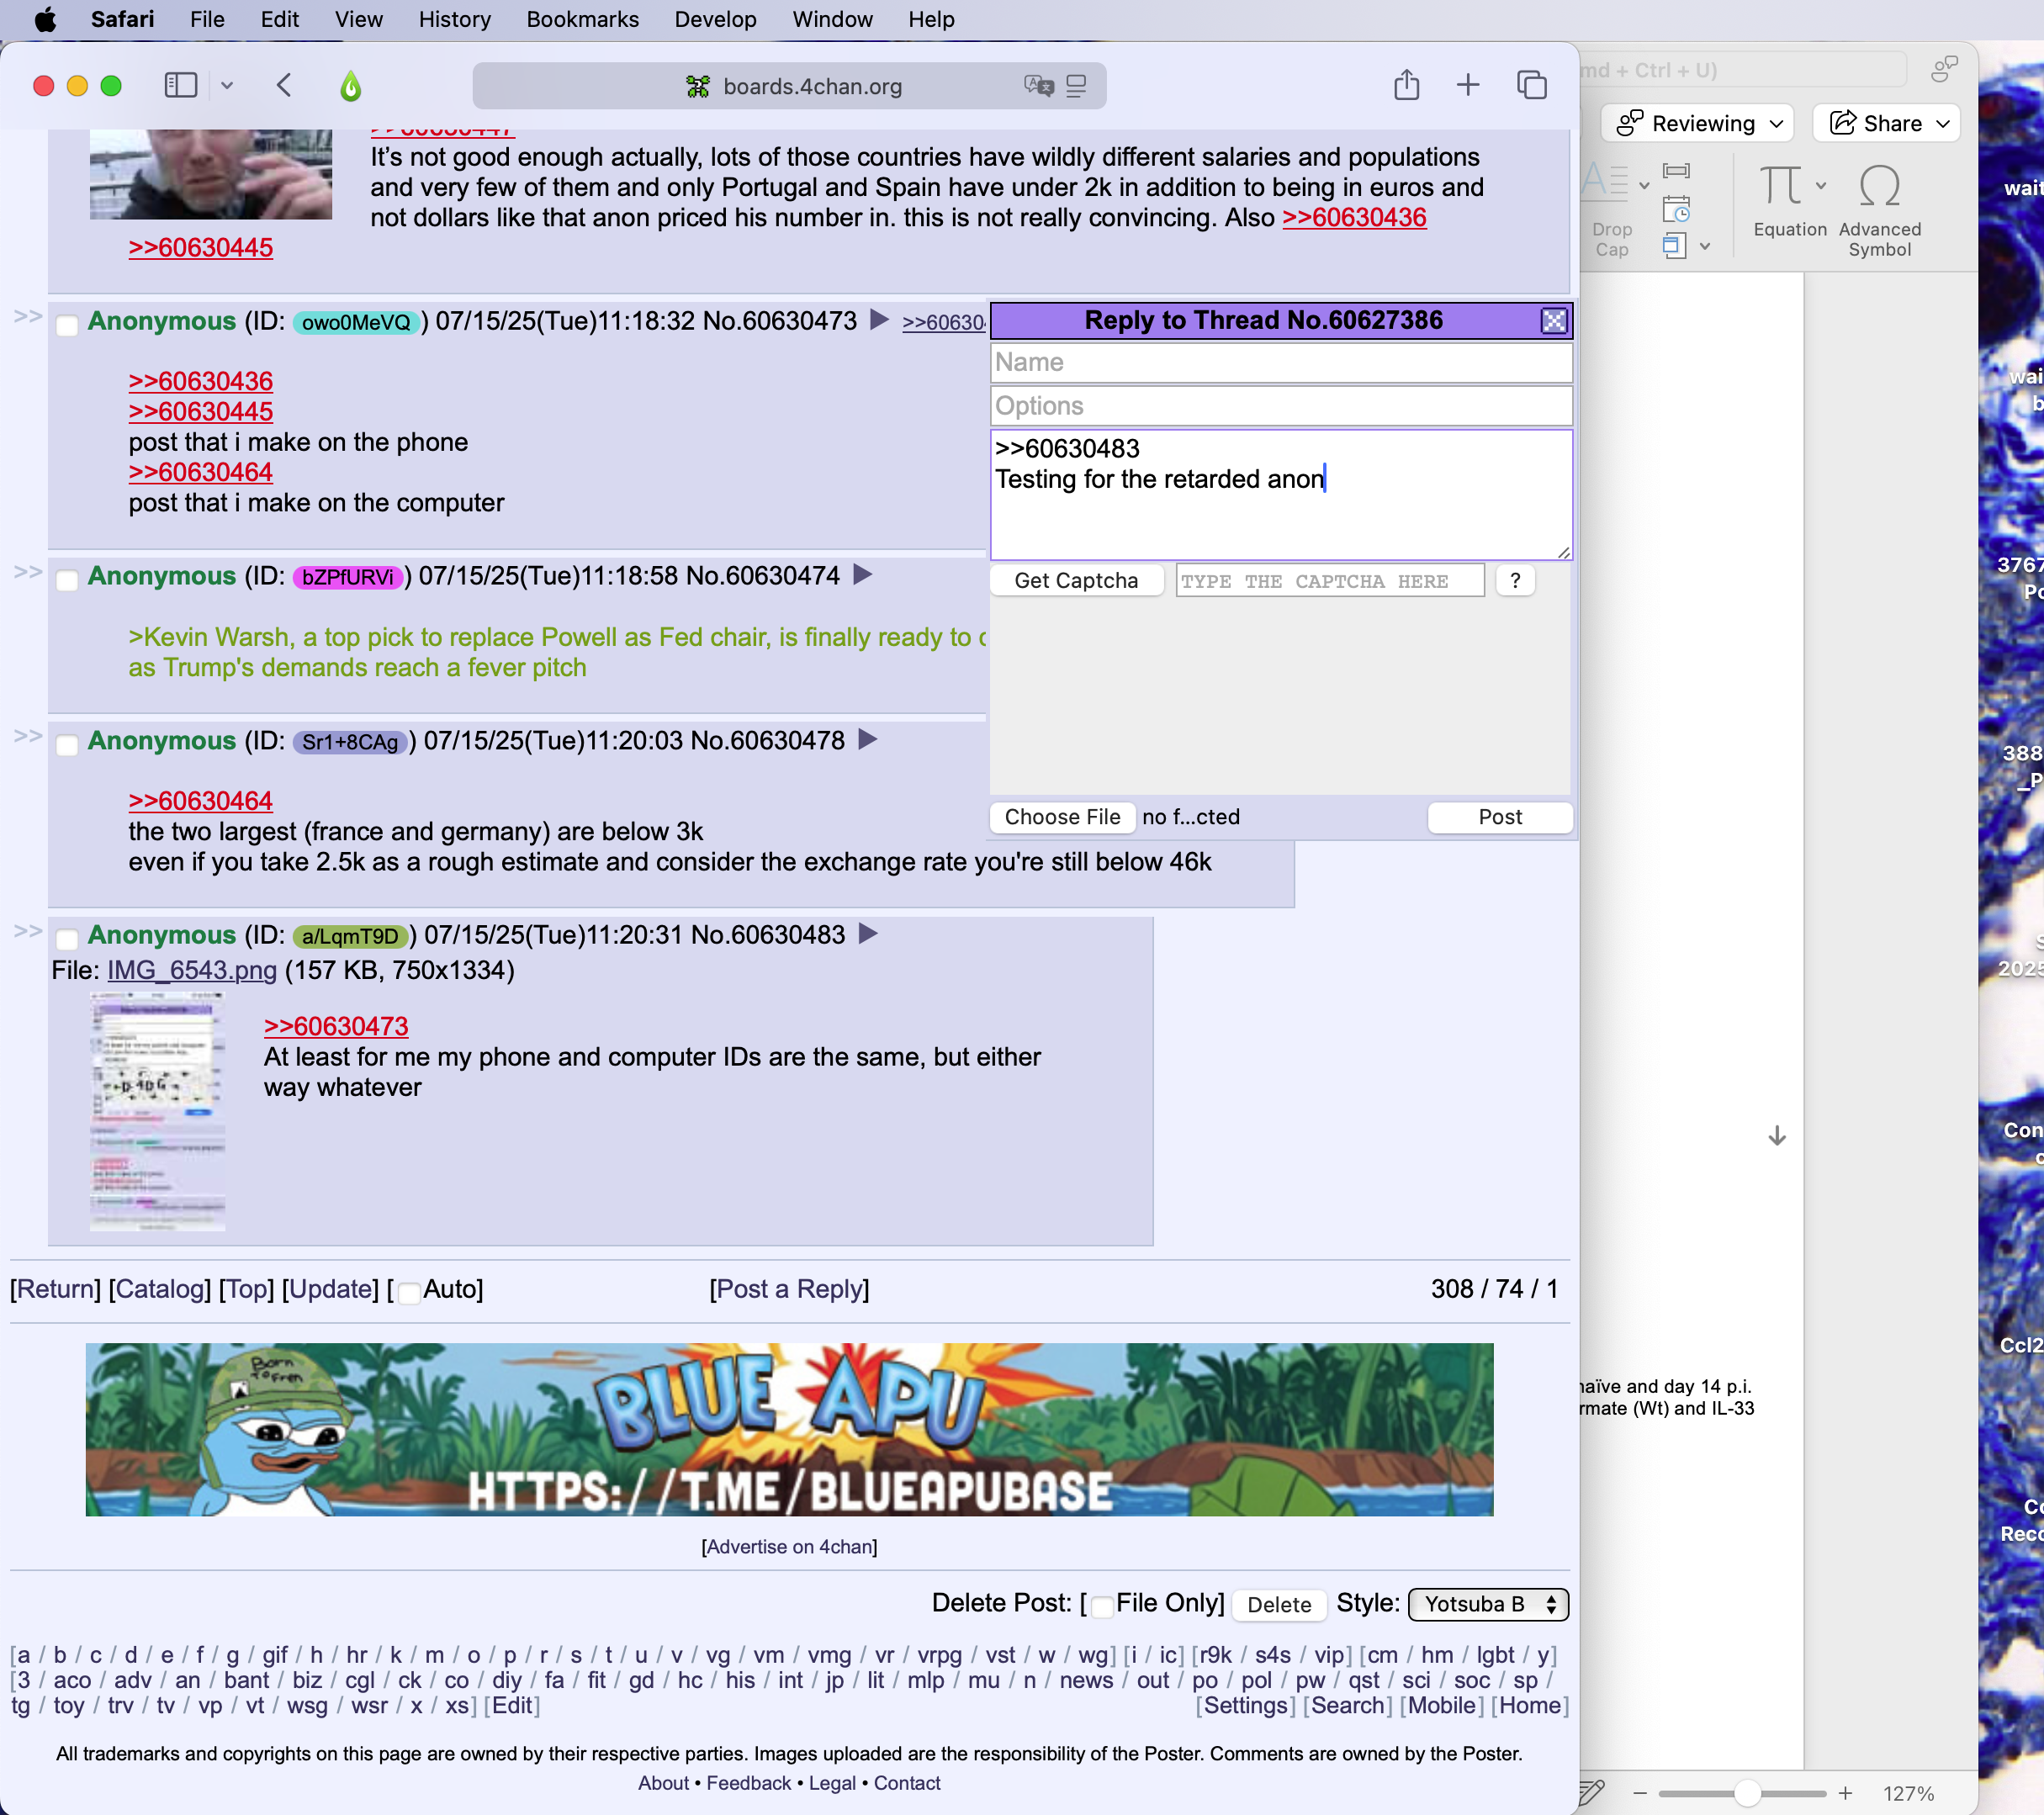Toggle Reader view icon in address bar
2044x1815 pixels.
(x=1076, y=86)
